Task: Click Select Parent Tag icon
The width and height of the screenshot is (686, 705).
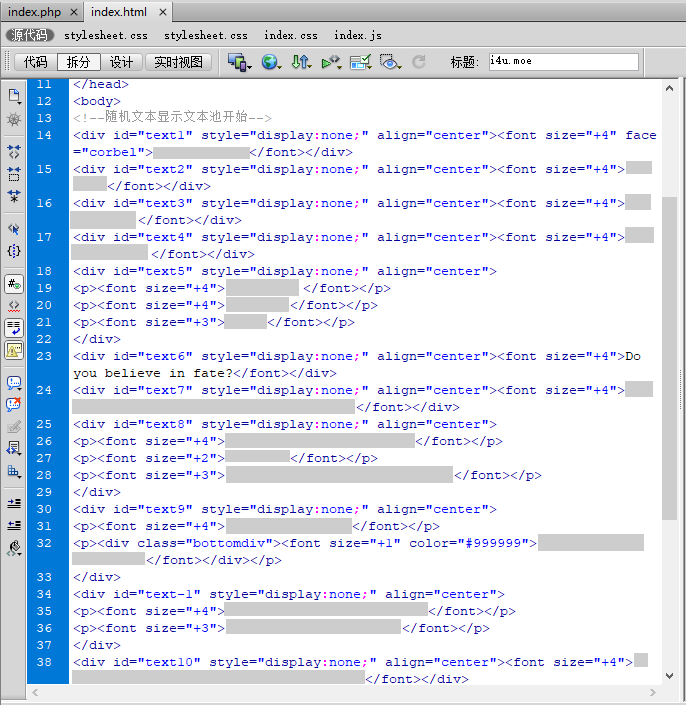Action: click(14, 230)
